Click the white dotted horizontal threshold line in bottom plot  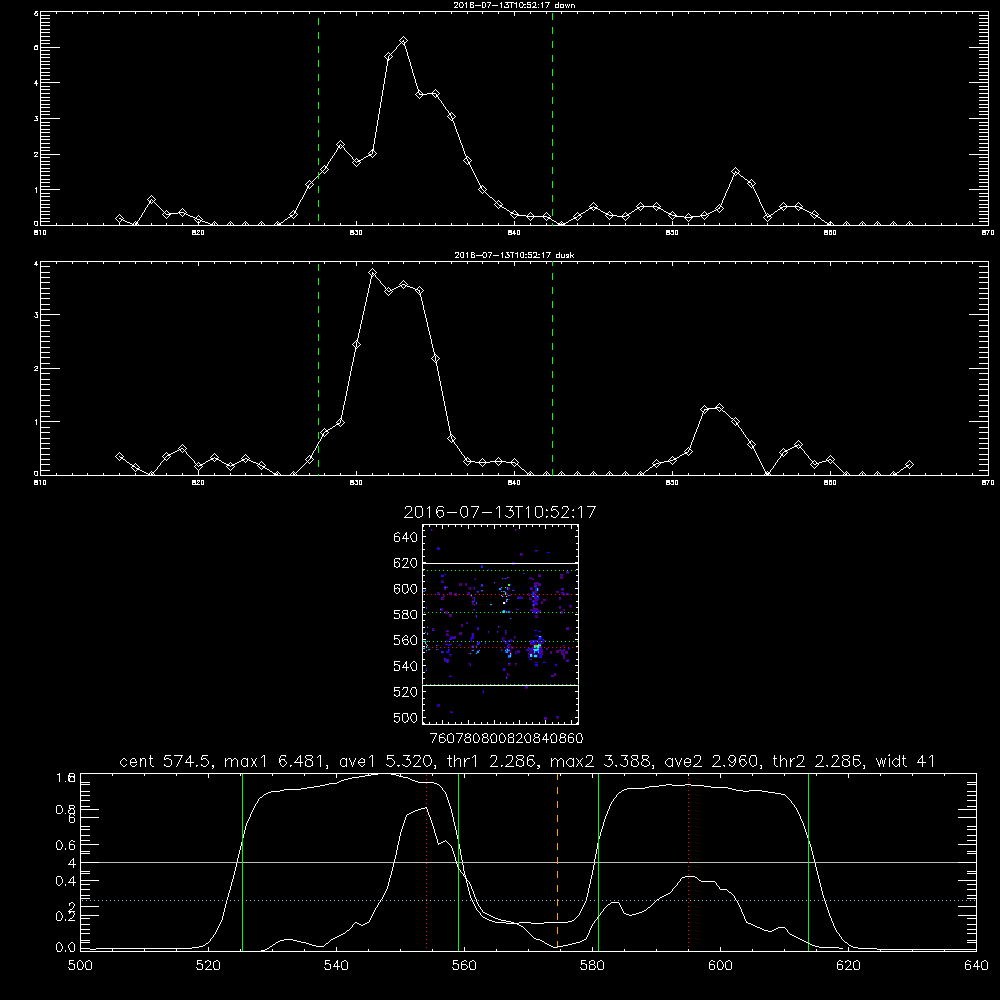528,901
